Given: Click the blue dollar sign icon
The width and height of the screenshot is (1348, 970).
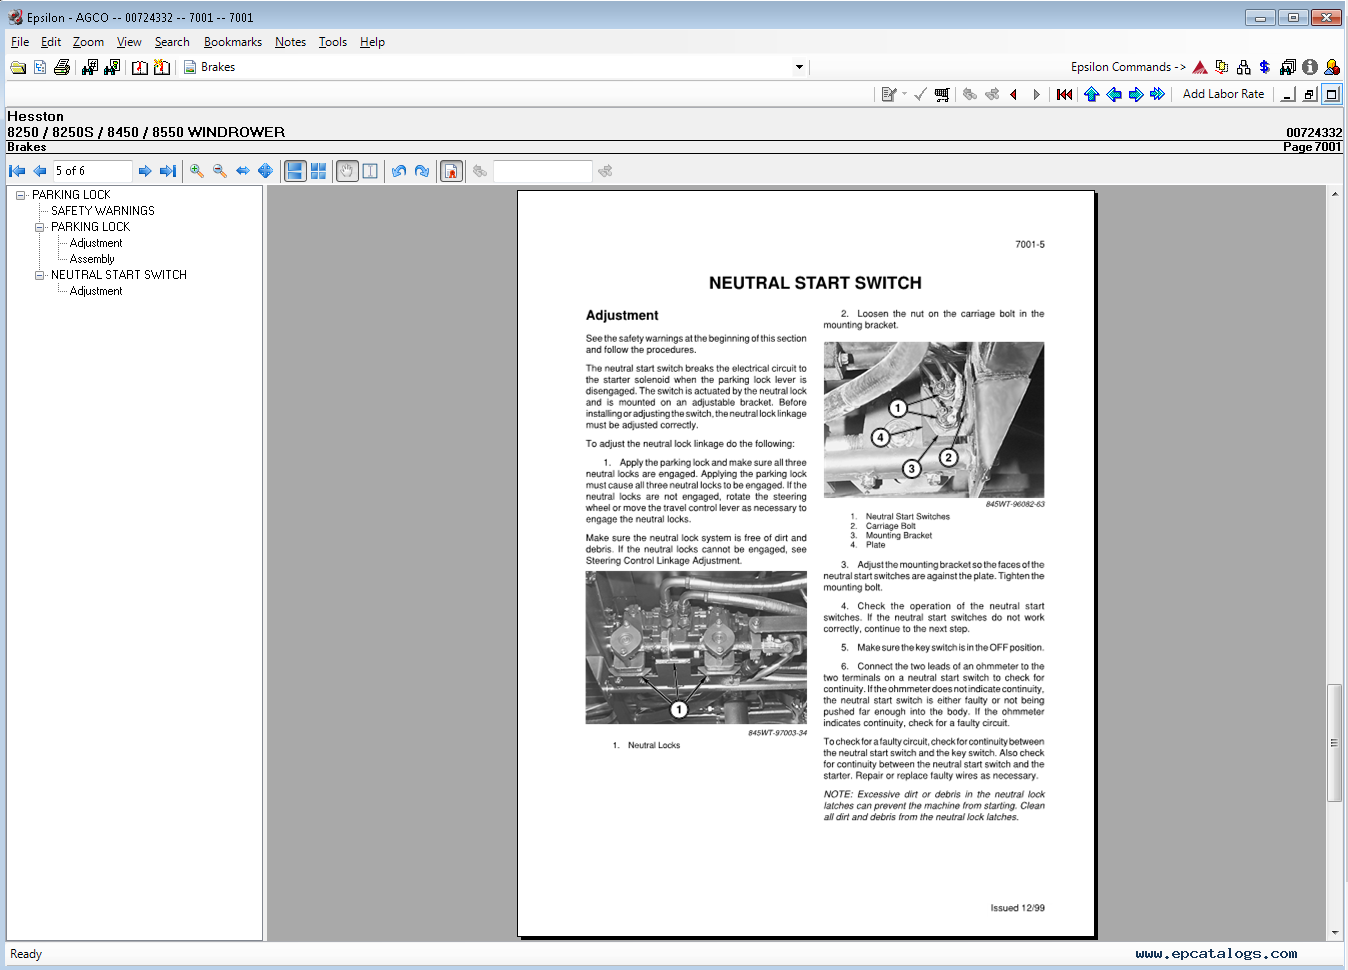Looking at the screenshot, I should click(1265, 67).
